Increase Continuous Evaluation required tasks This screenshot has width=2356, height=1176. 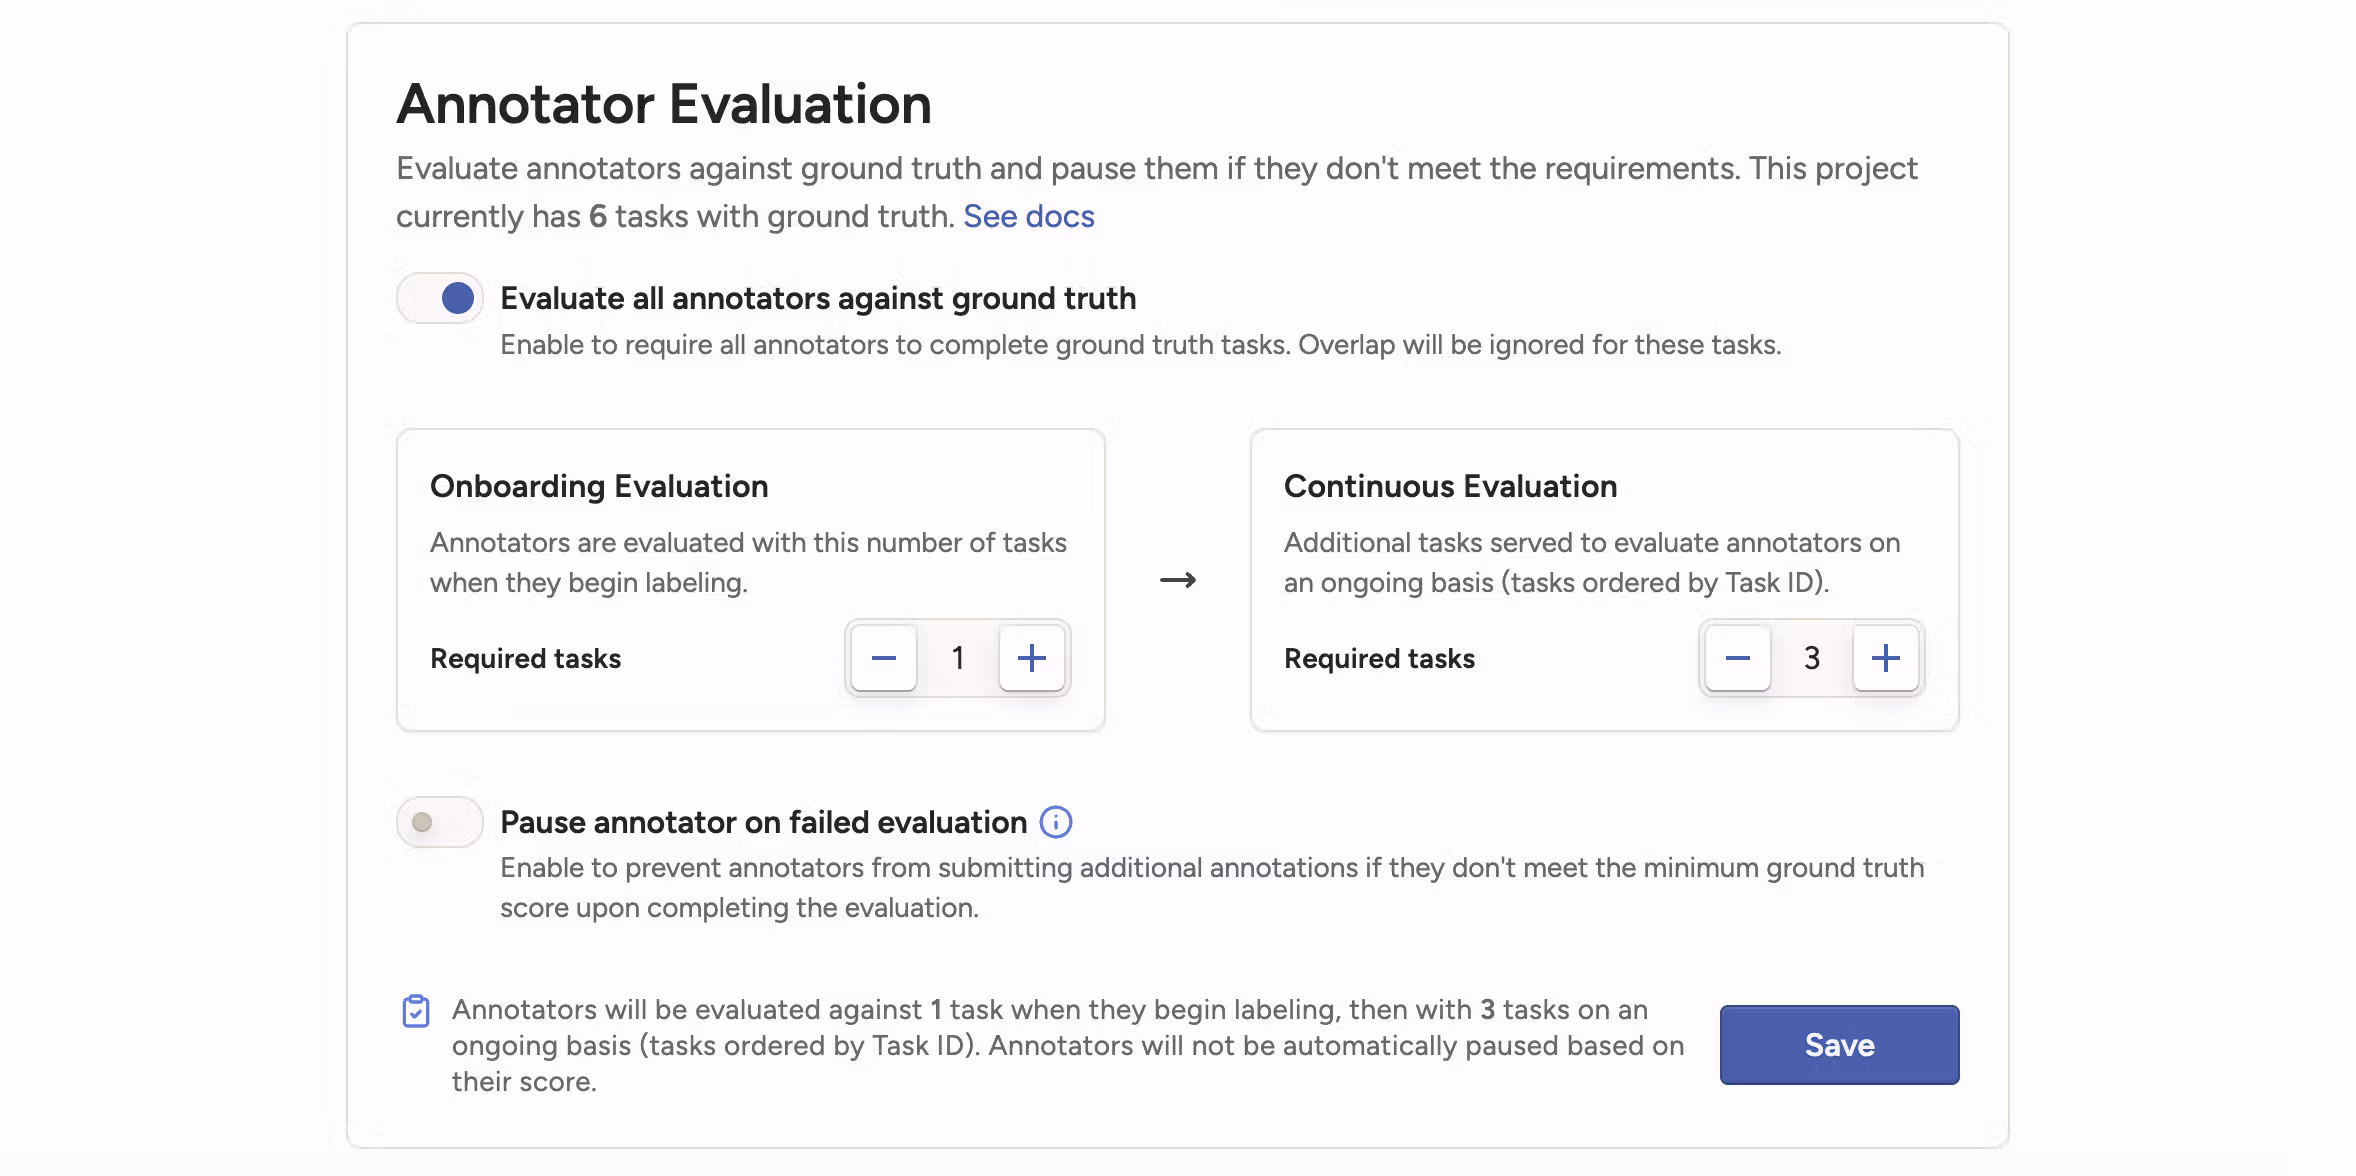tap(1885, 658)
